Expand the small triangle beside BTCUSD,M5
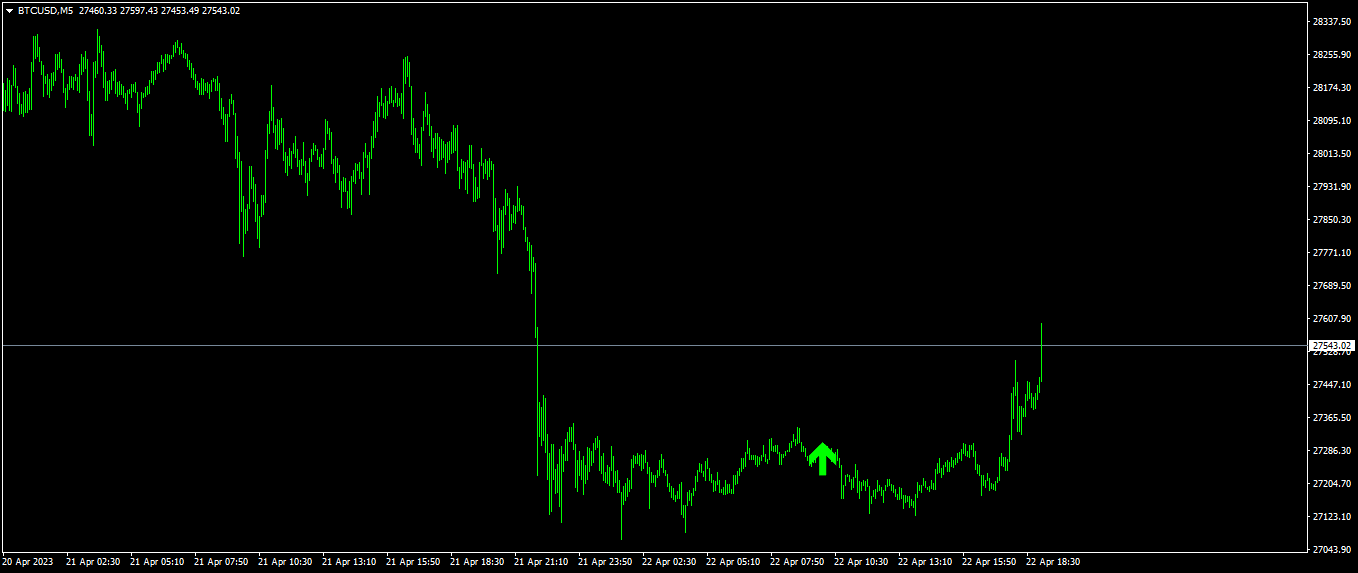The width and height of the screenshot is (1358, 573). [9, 11]
